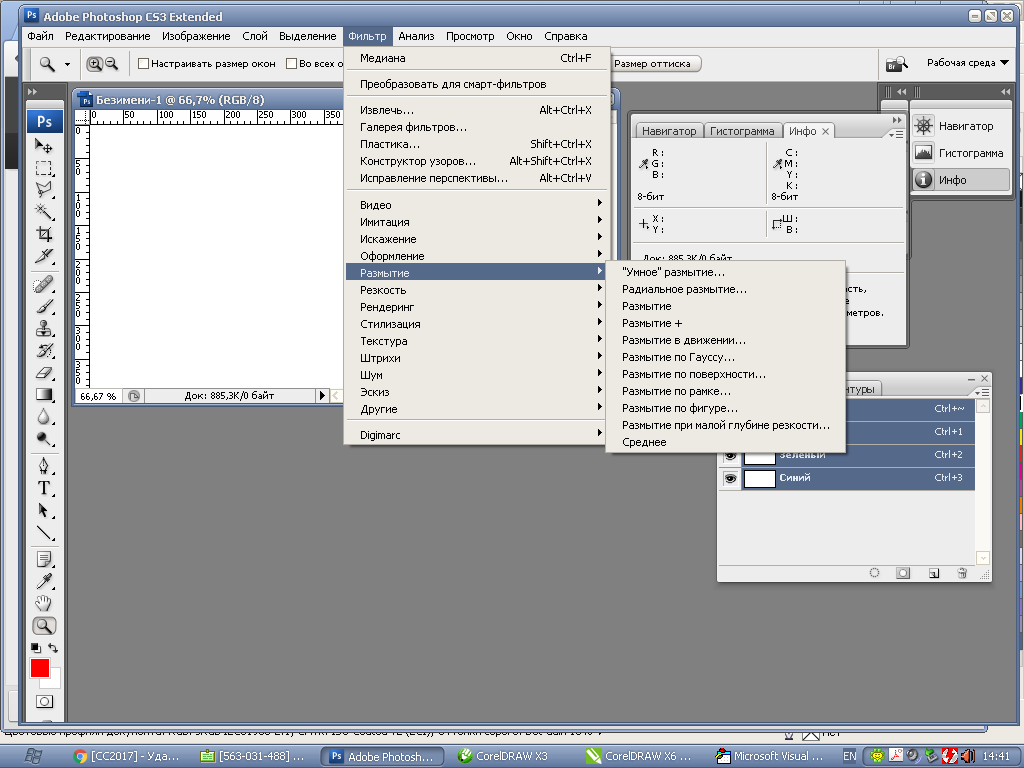Click the red foreground color swatch
The width and height of the screenshot is (1024, 768).
(x=39, y=667)
